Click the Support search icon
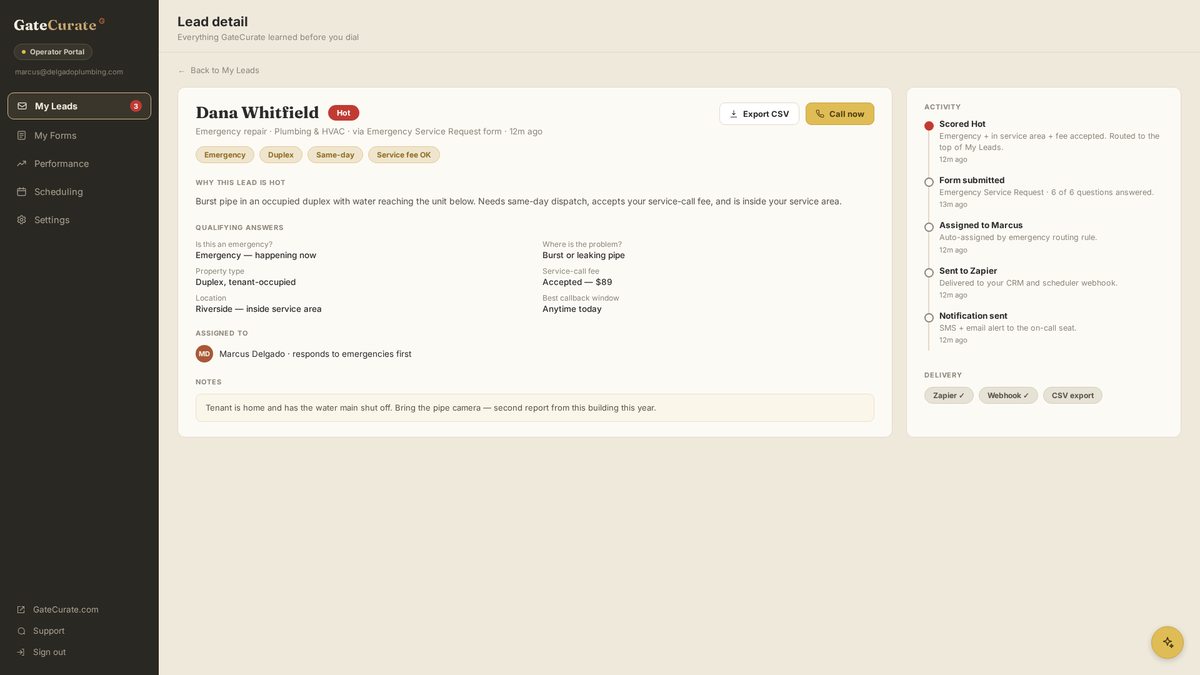Viewport: 1200px width, 675px height. tap(21, 631)
